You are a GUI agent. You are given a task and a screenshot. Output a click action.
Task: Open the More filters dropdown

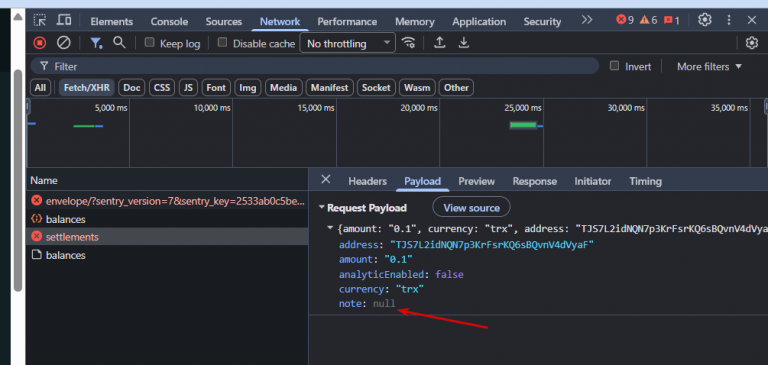pos(709,67)
